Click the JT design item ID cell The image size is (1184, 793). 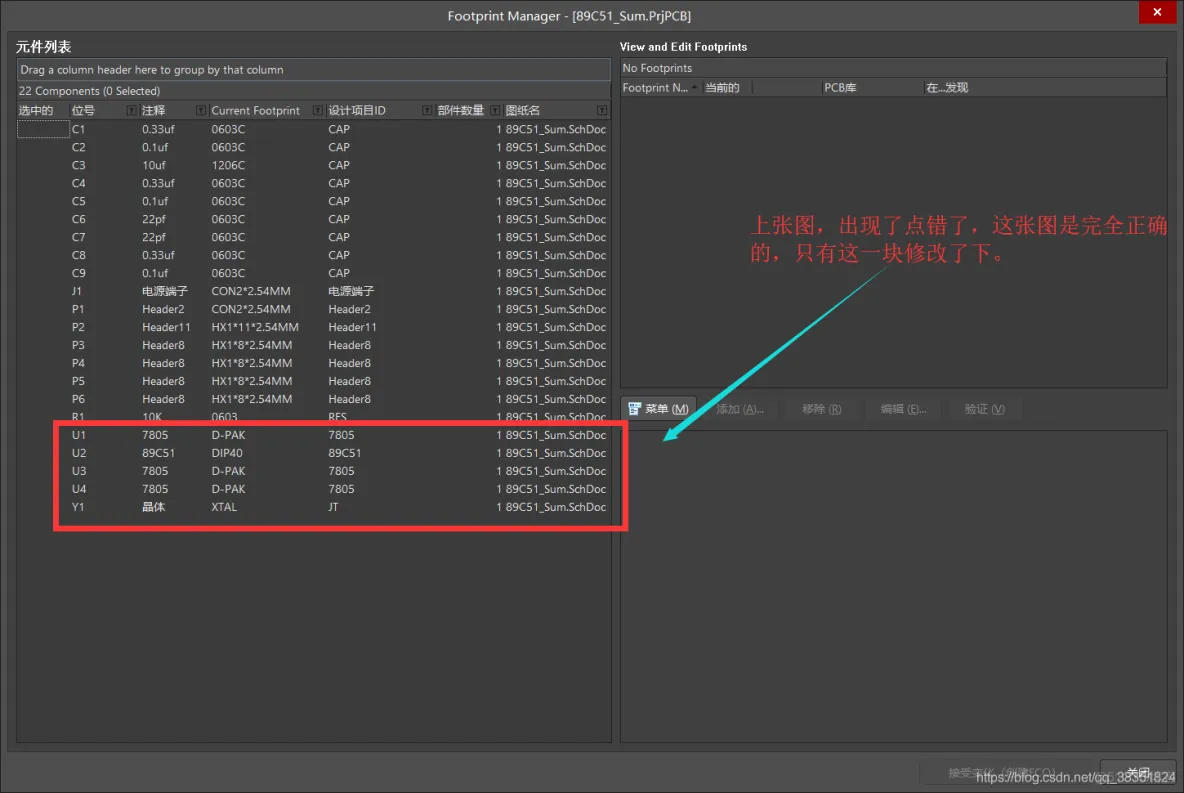(333, 508)
